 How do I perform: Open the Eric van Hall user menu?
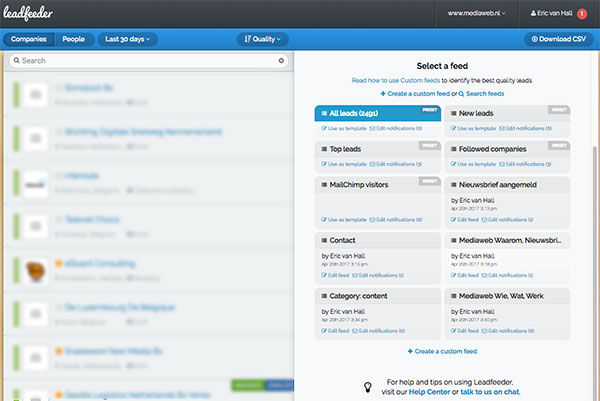click(551, 13)
